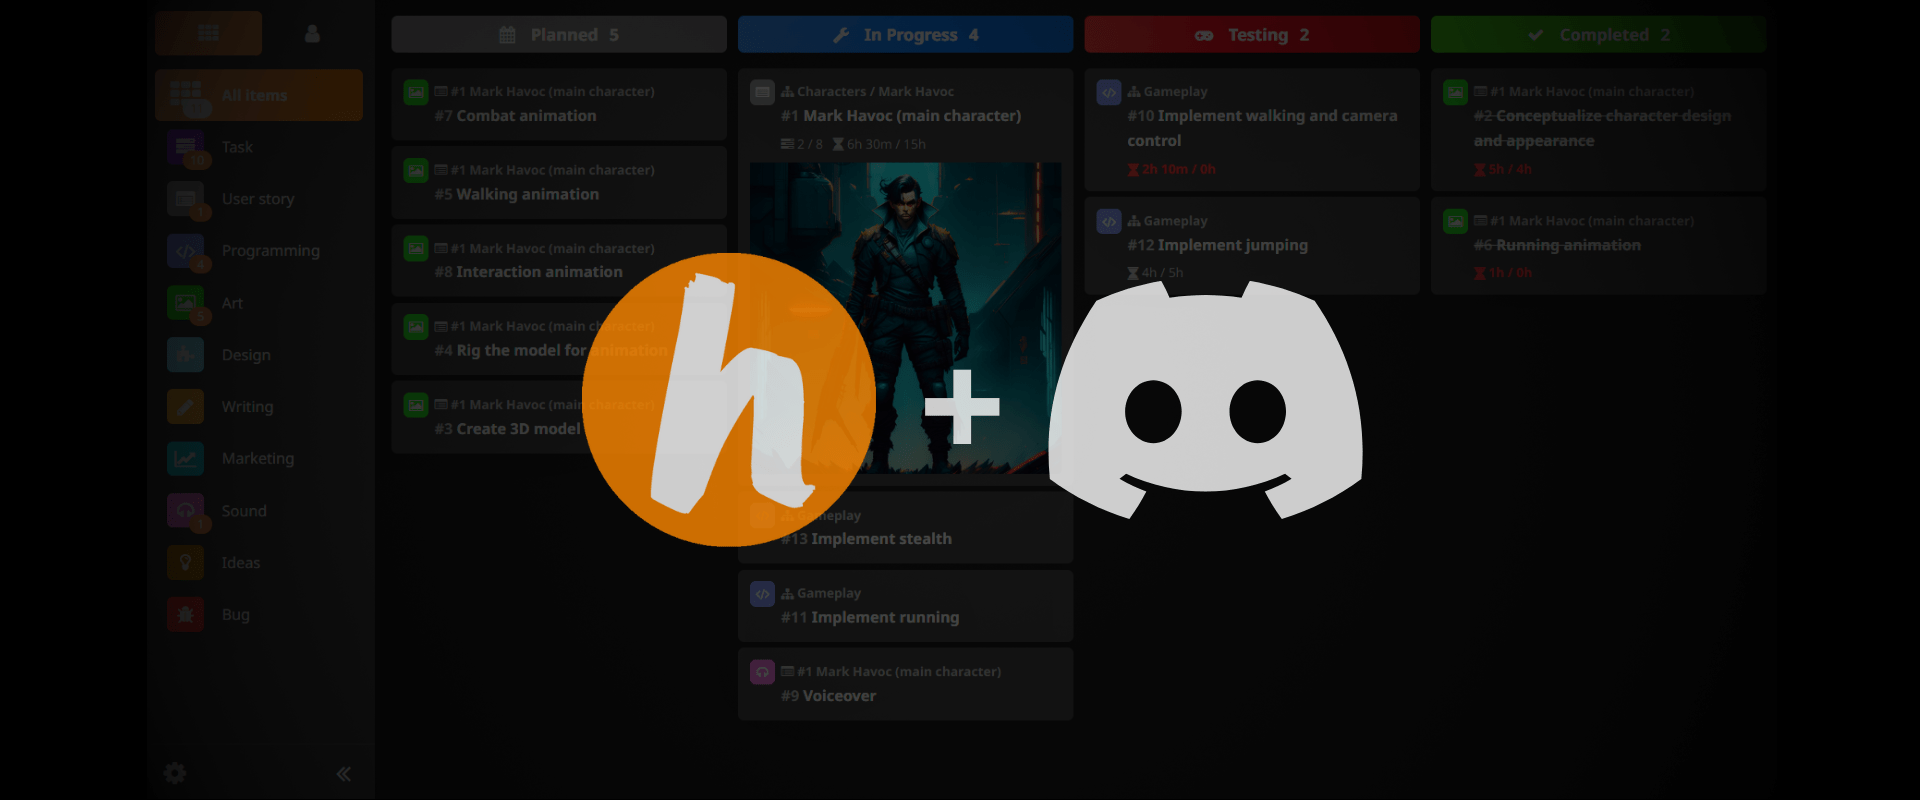The image size is (1920, 800).
Task: Click the settings gear icon in sidebar
Action: [175, 773]
